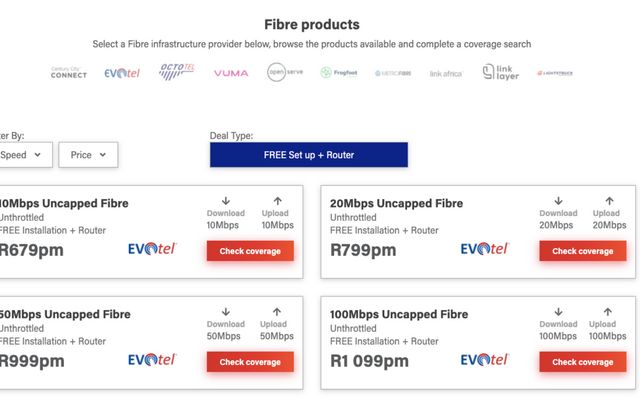Image resolution: width=640 pixels, height=400 pixels.
Task: Choose the Frogfoot provider logo
Action: click(339, 73)
